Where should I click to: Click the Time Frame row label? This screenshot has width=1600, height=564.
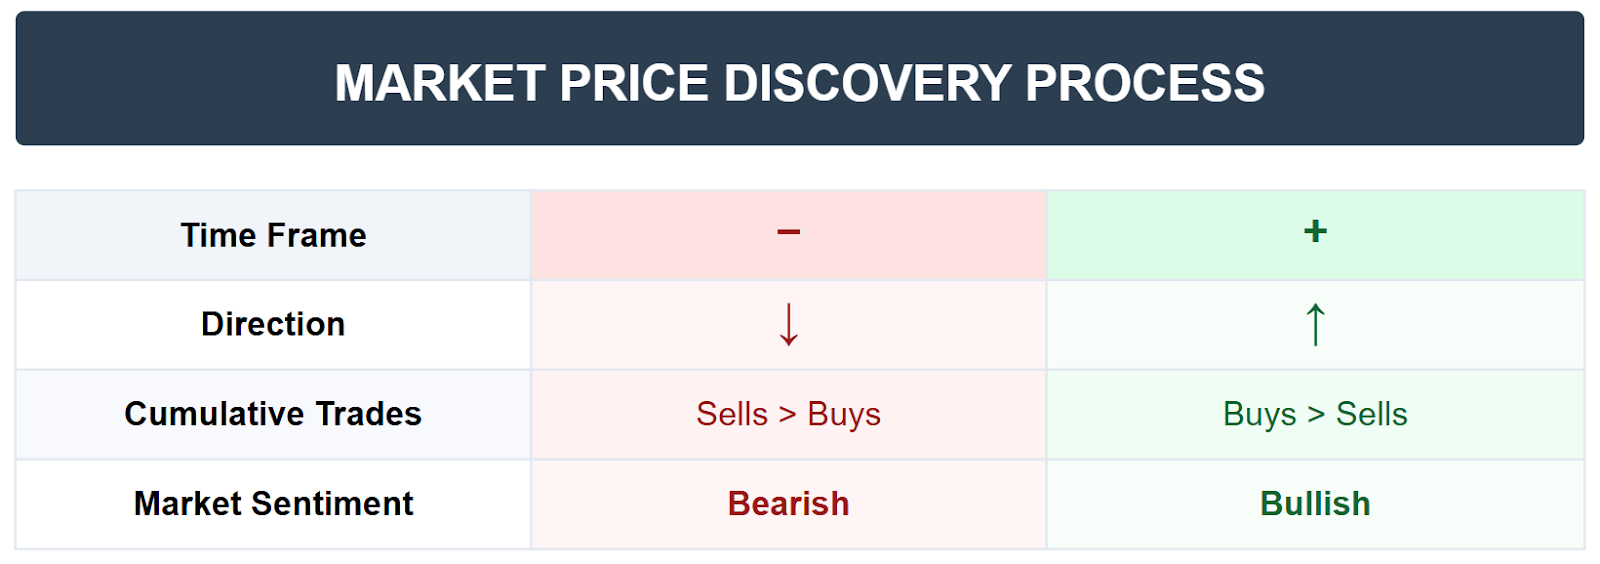click(x=273, y=235)
